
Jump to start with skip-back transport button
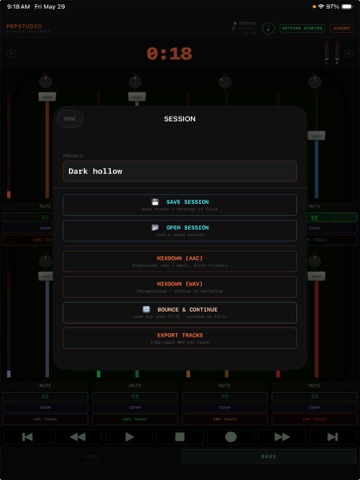27,437
